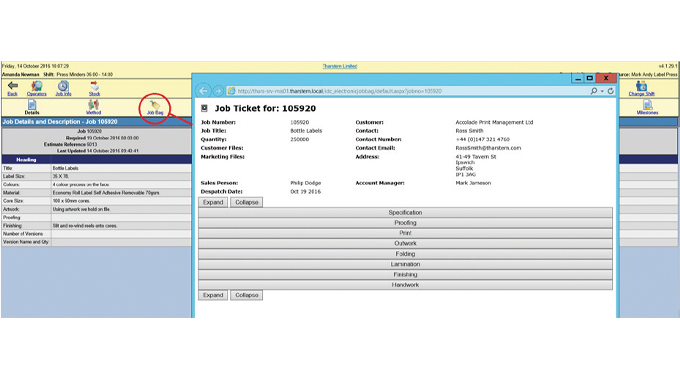Click the Job Details and Description title bar

(x=96, y=122)
